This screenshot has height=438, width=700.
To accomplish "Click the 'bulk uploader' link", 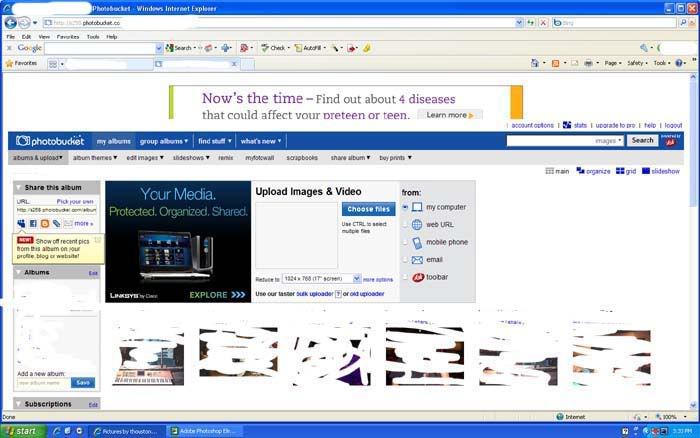I will [315, 294].
